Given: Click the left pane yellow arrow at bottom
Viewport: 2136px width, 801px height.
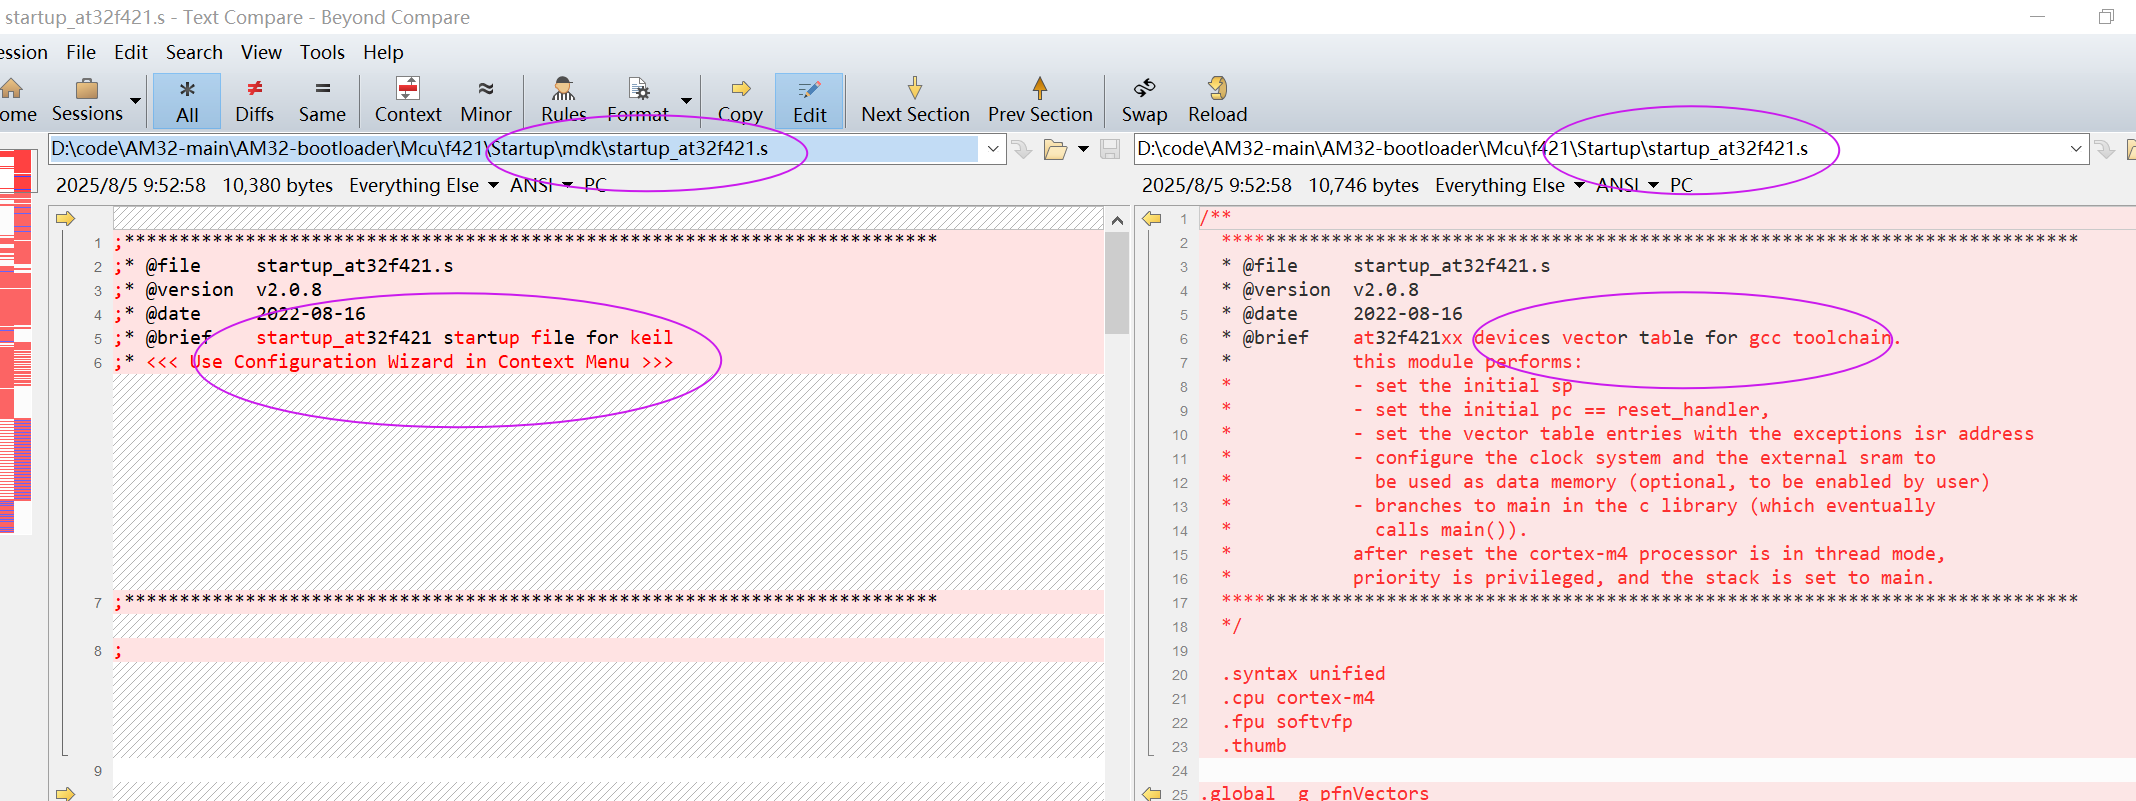Looking at the screenshot, I should (x=66, y=793).
